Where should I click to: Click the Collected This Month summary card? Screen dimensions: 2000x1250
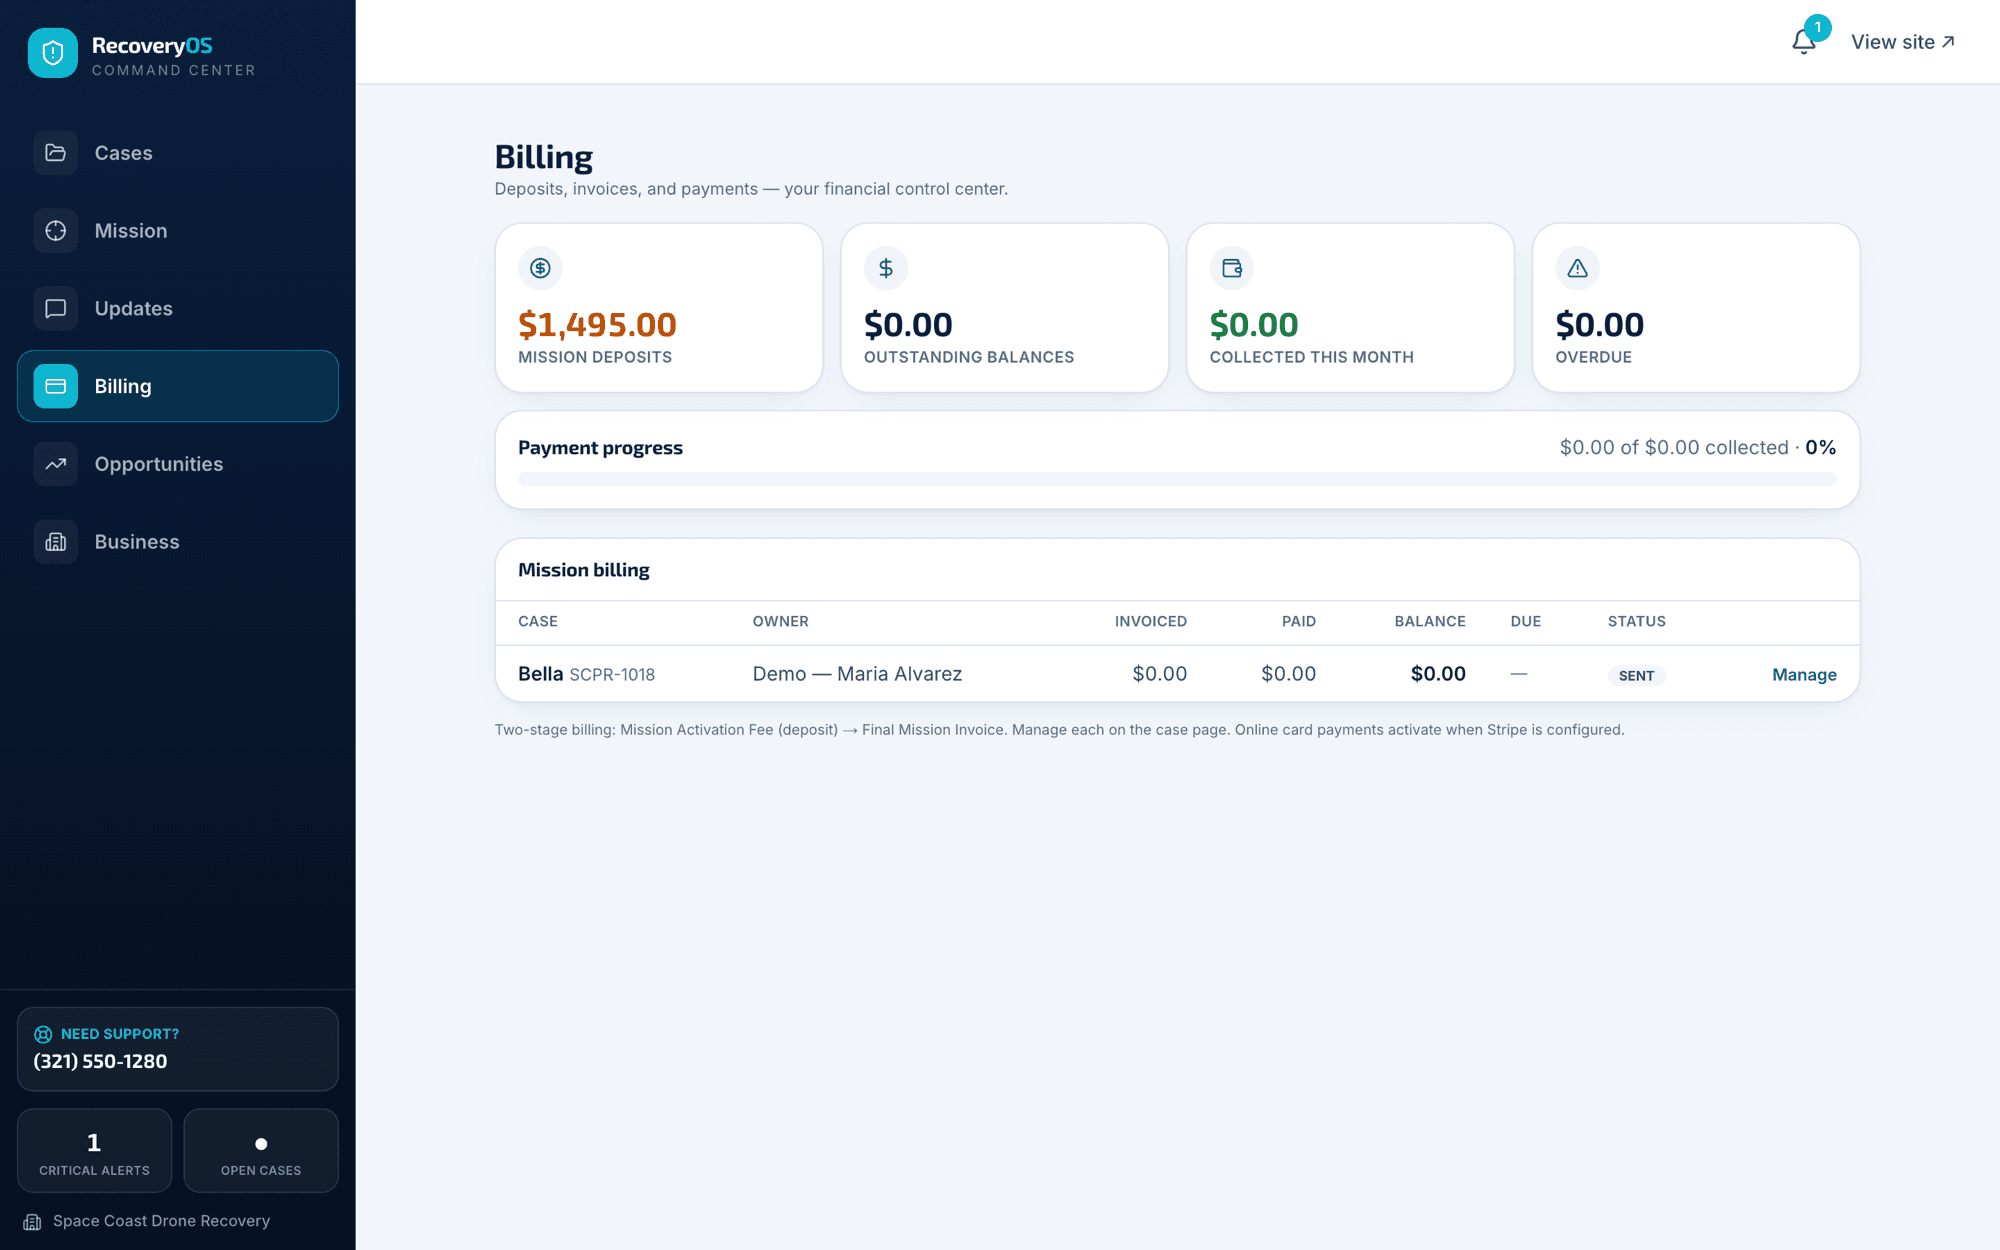tap(1350, 308)
